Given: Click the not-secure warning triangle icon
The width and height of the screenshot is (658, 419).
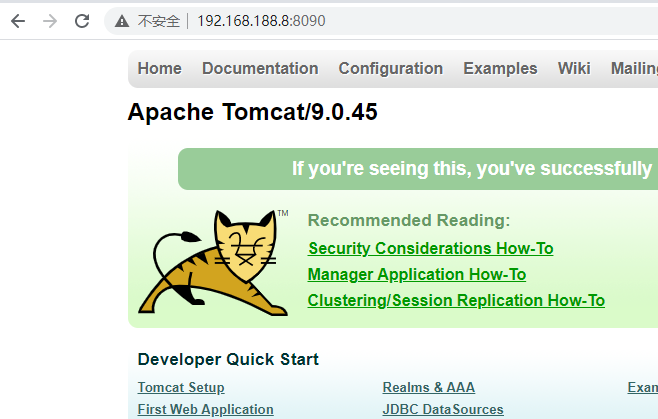Looking at the screenshot, I should pyautogui.click(x=122, y=21).
